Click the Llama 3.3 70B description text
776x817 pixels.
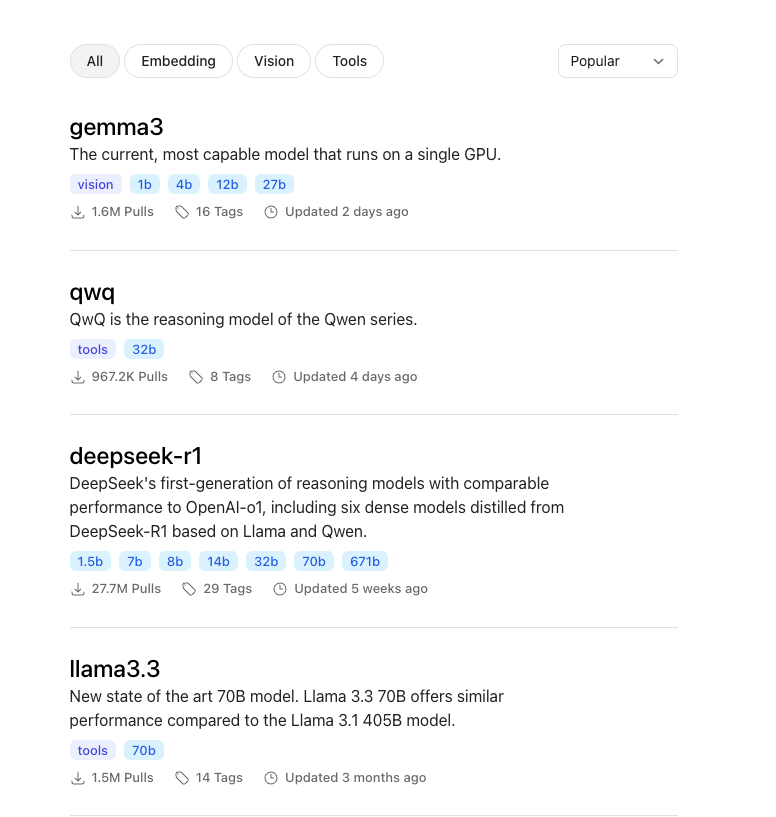(x=287, y=709)
